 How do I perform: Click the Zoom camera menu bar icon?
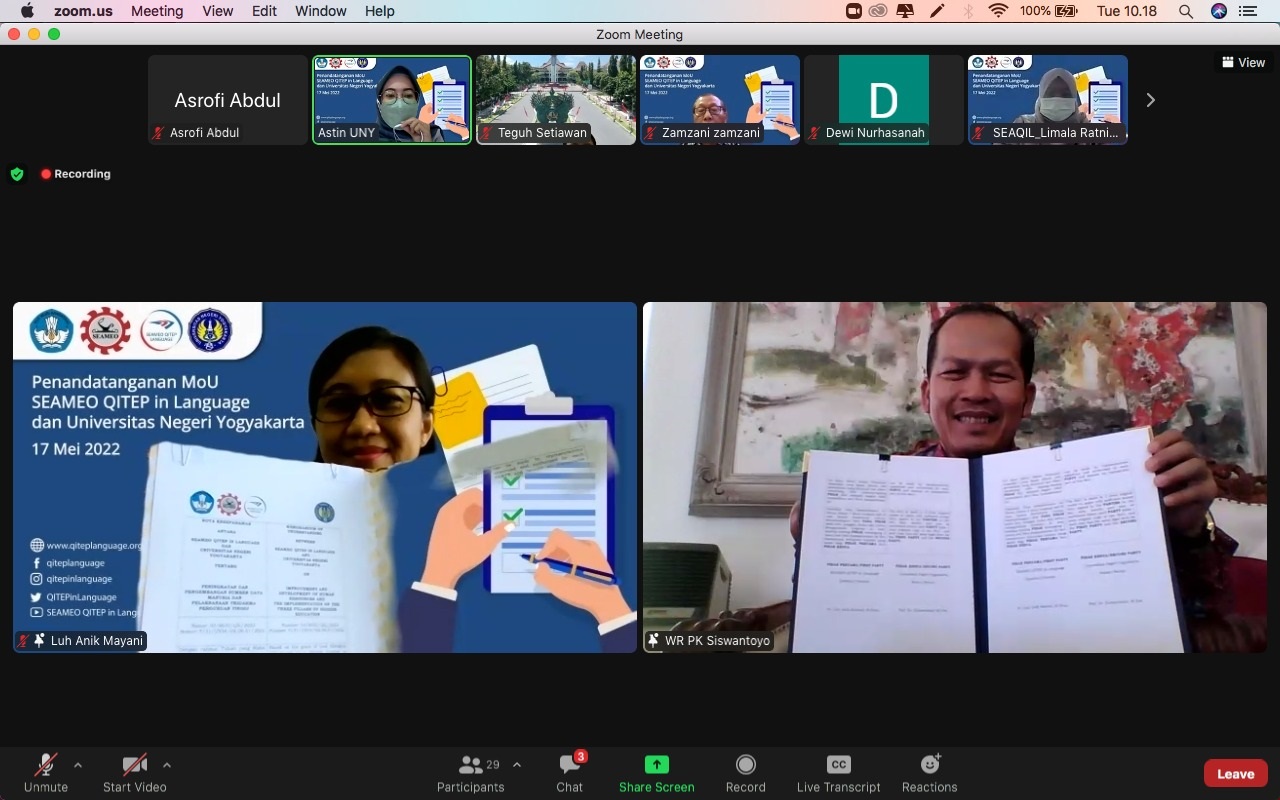854,11
